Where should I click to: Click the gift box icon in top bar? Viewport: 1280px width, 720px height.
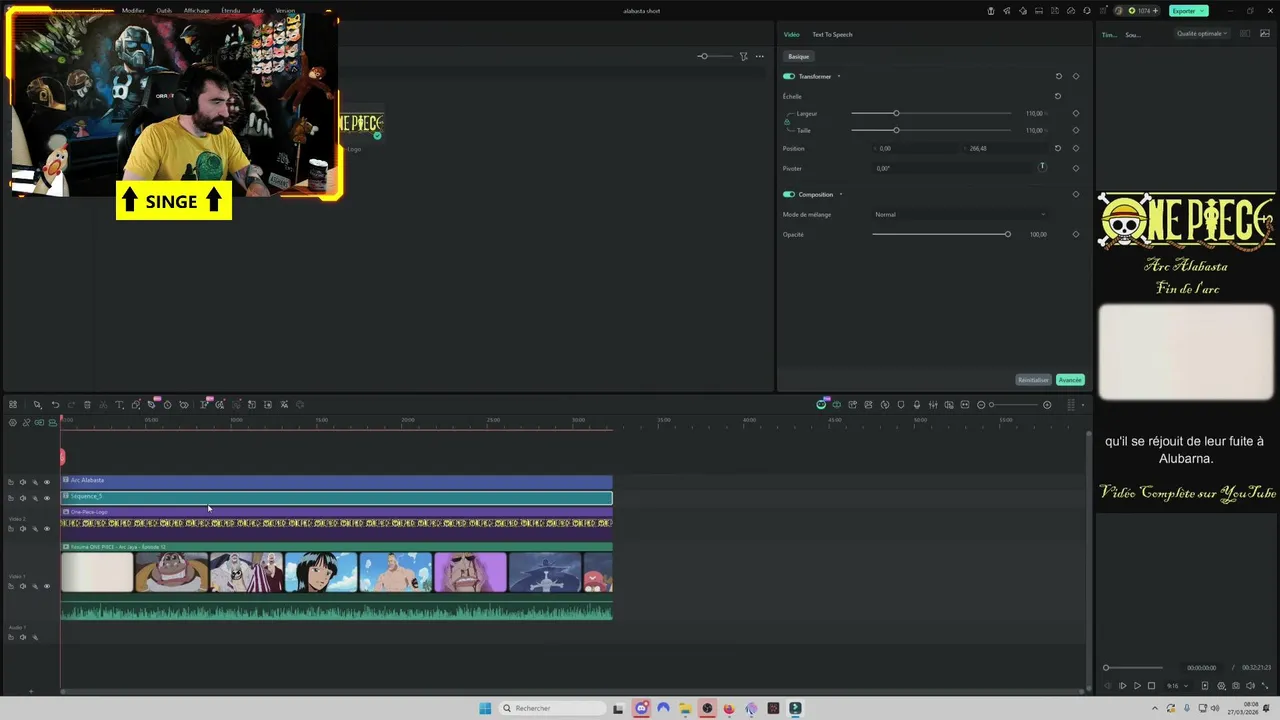click(x=991, y=11)
